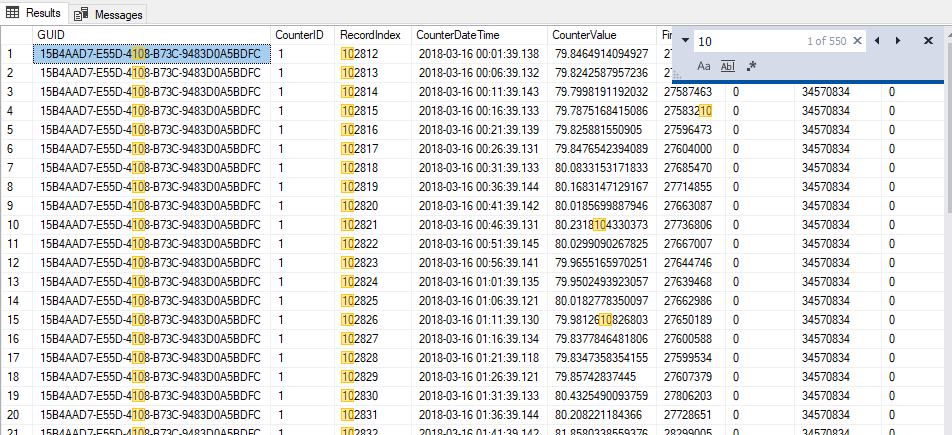Click datetime 2018-03-16 01:16:39.134

click(479, 338)
